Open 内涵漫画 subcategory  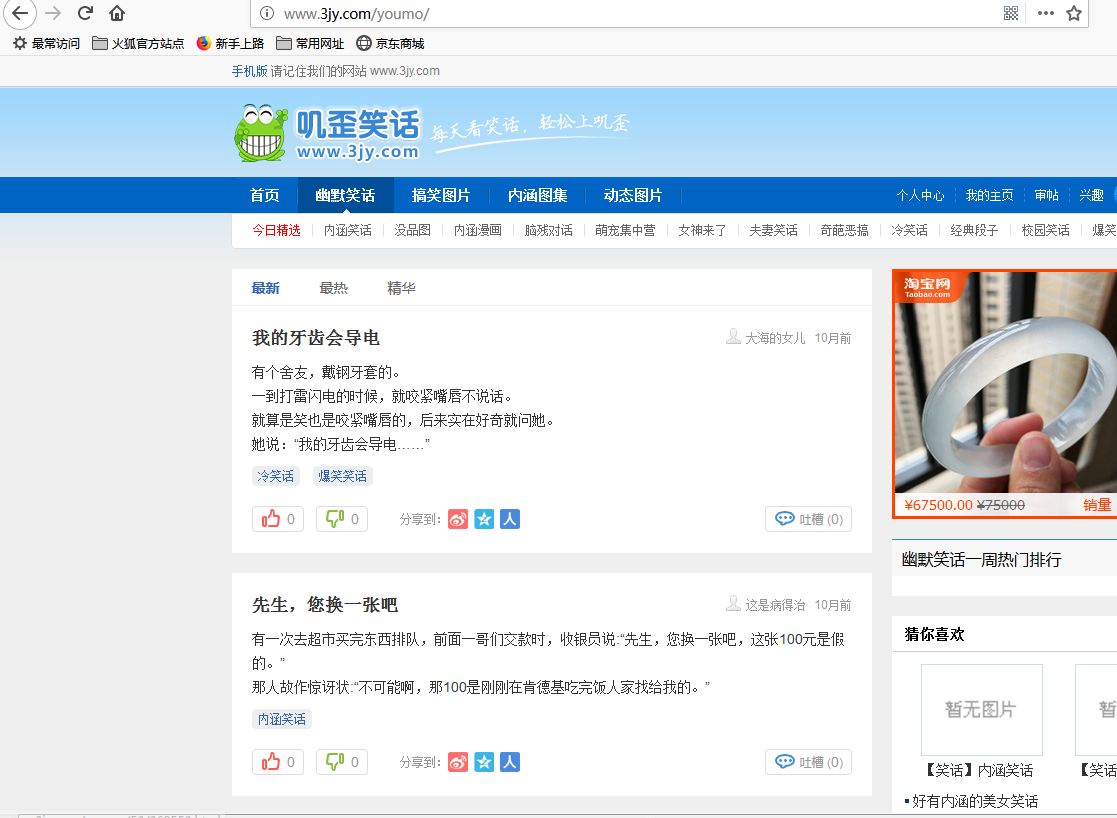pyautogui.click(x=478, y=230)
